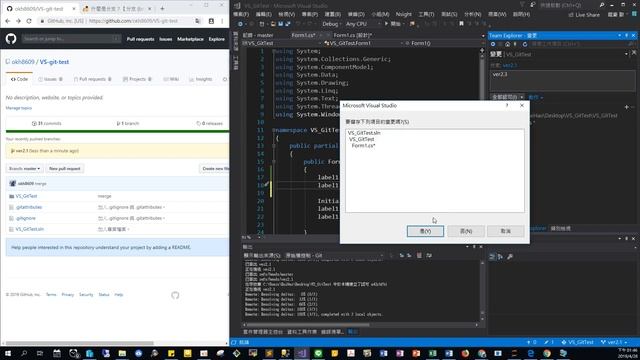The height and width of the screenshot is (360, 640).
Task: View the 0 releases link
Action: [x=209, y=123]
